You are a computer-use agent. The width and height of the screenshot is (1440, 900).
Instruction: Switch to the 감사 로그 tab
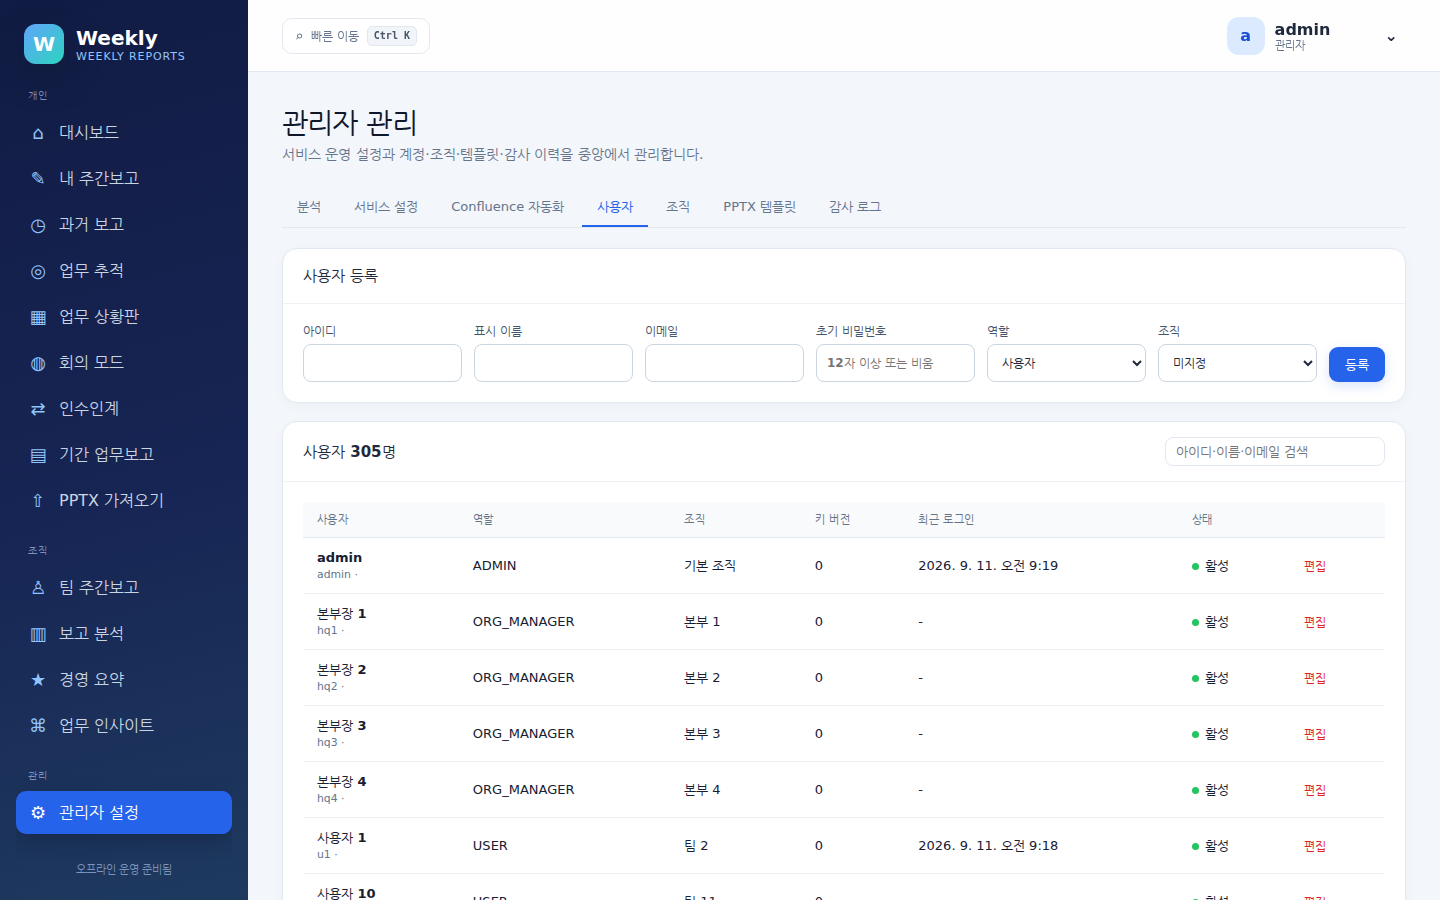click(855, 207)
